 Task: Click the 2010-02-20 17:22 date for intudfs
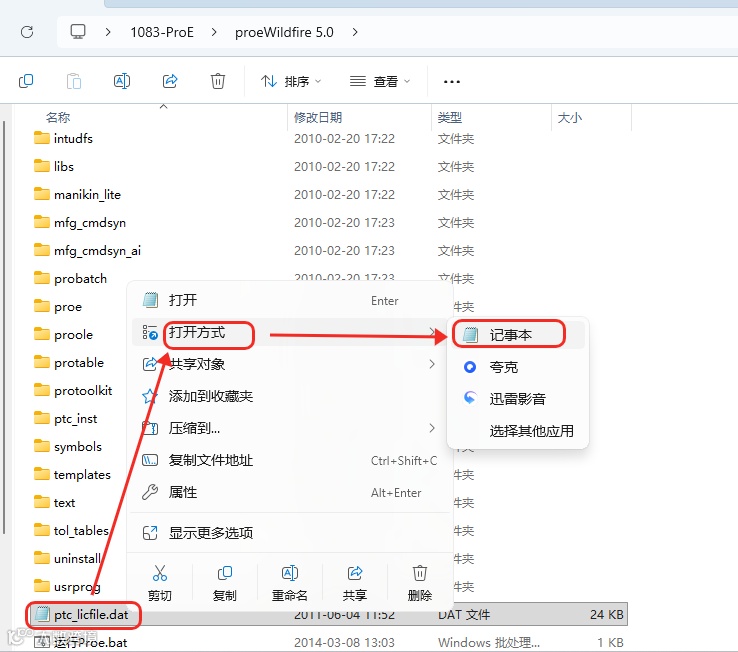pos(344,138)
